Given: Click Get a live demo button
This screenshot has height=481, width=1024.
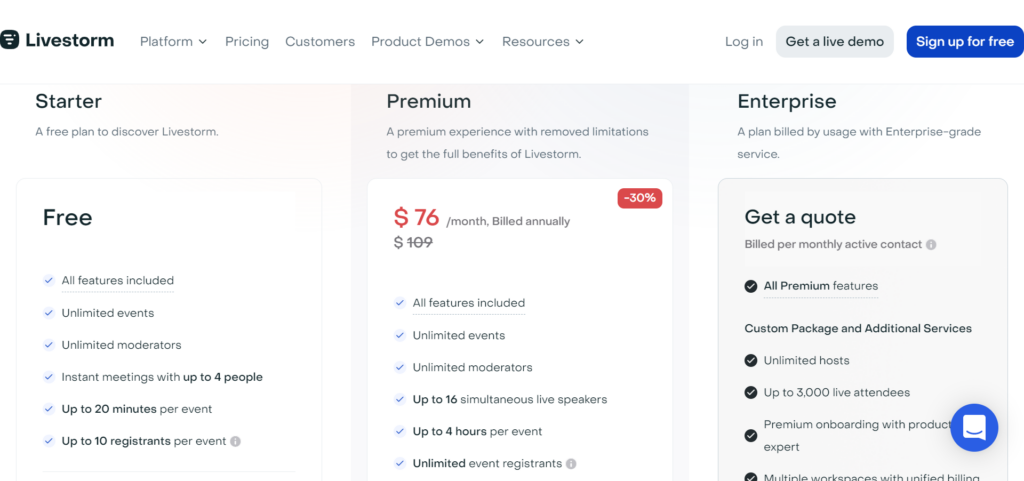Looking at the screenshot, I should coord(835,42).
